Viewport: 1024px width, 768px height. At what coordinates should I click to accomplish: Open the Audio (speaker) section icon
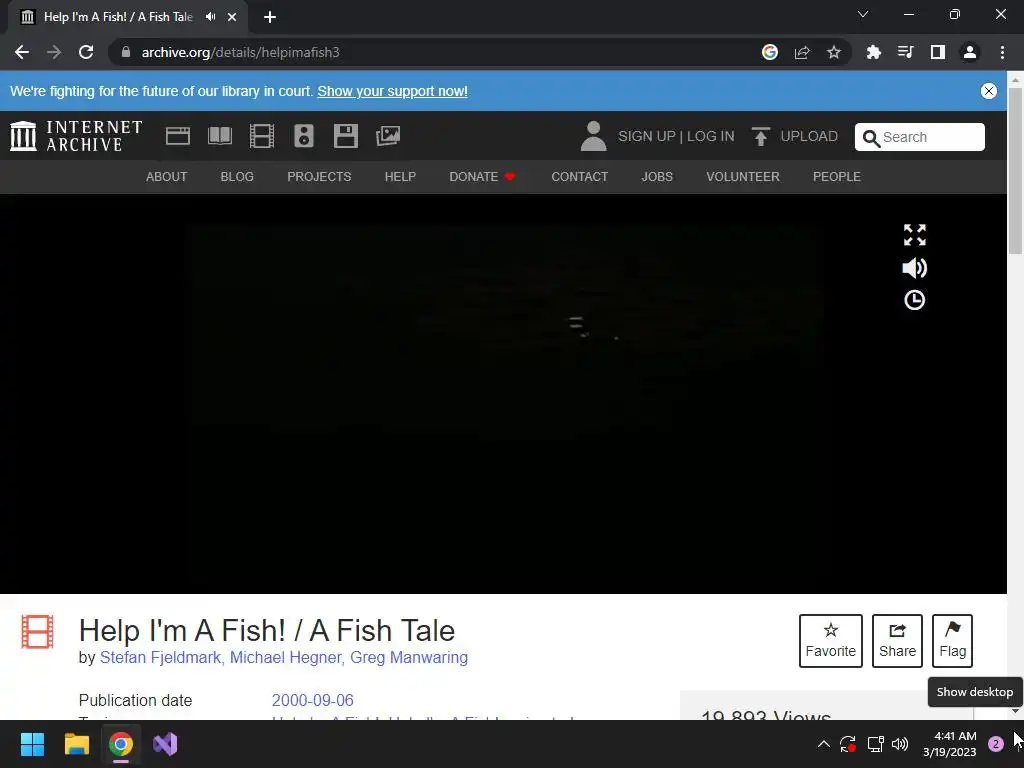point(304,136)
